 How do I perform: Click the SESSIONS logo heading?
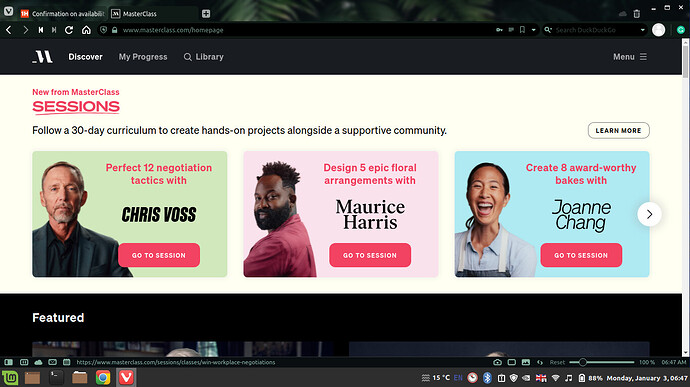tap(76, 107)
